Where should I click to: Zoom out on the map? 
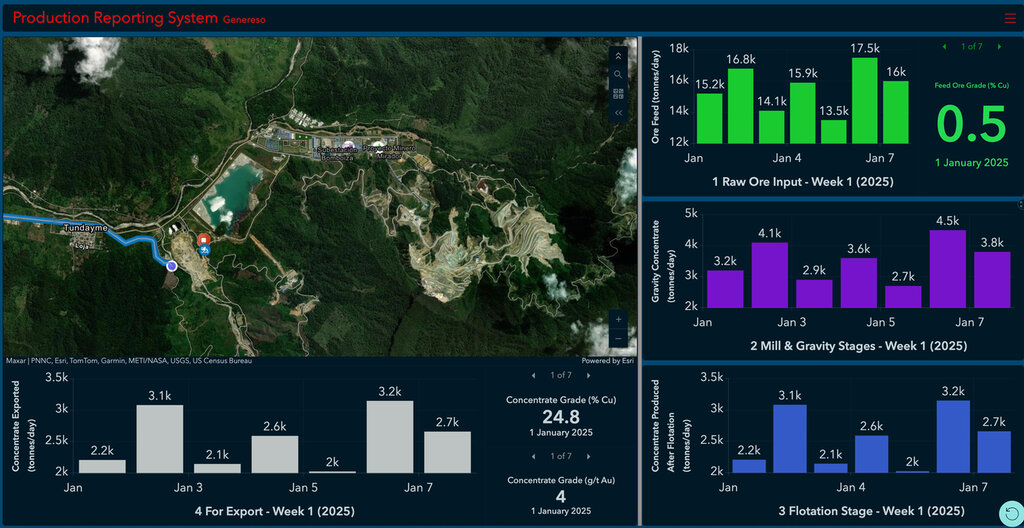[618, 339]
